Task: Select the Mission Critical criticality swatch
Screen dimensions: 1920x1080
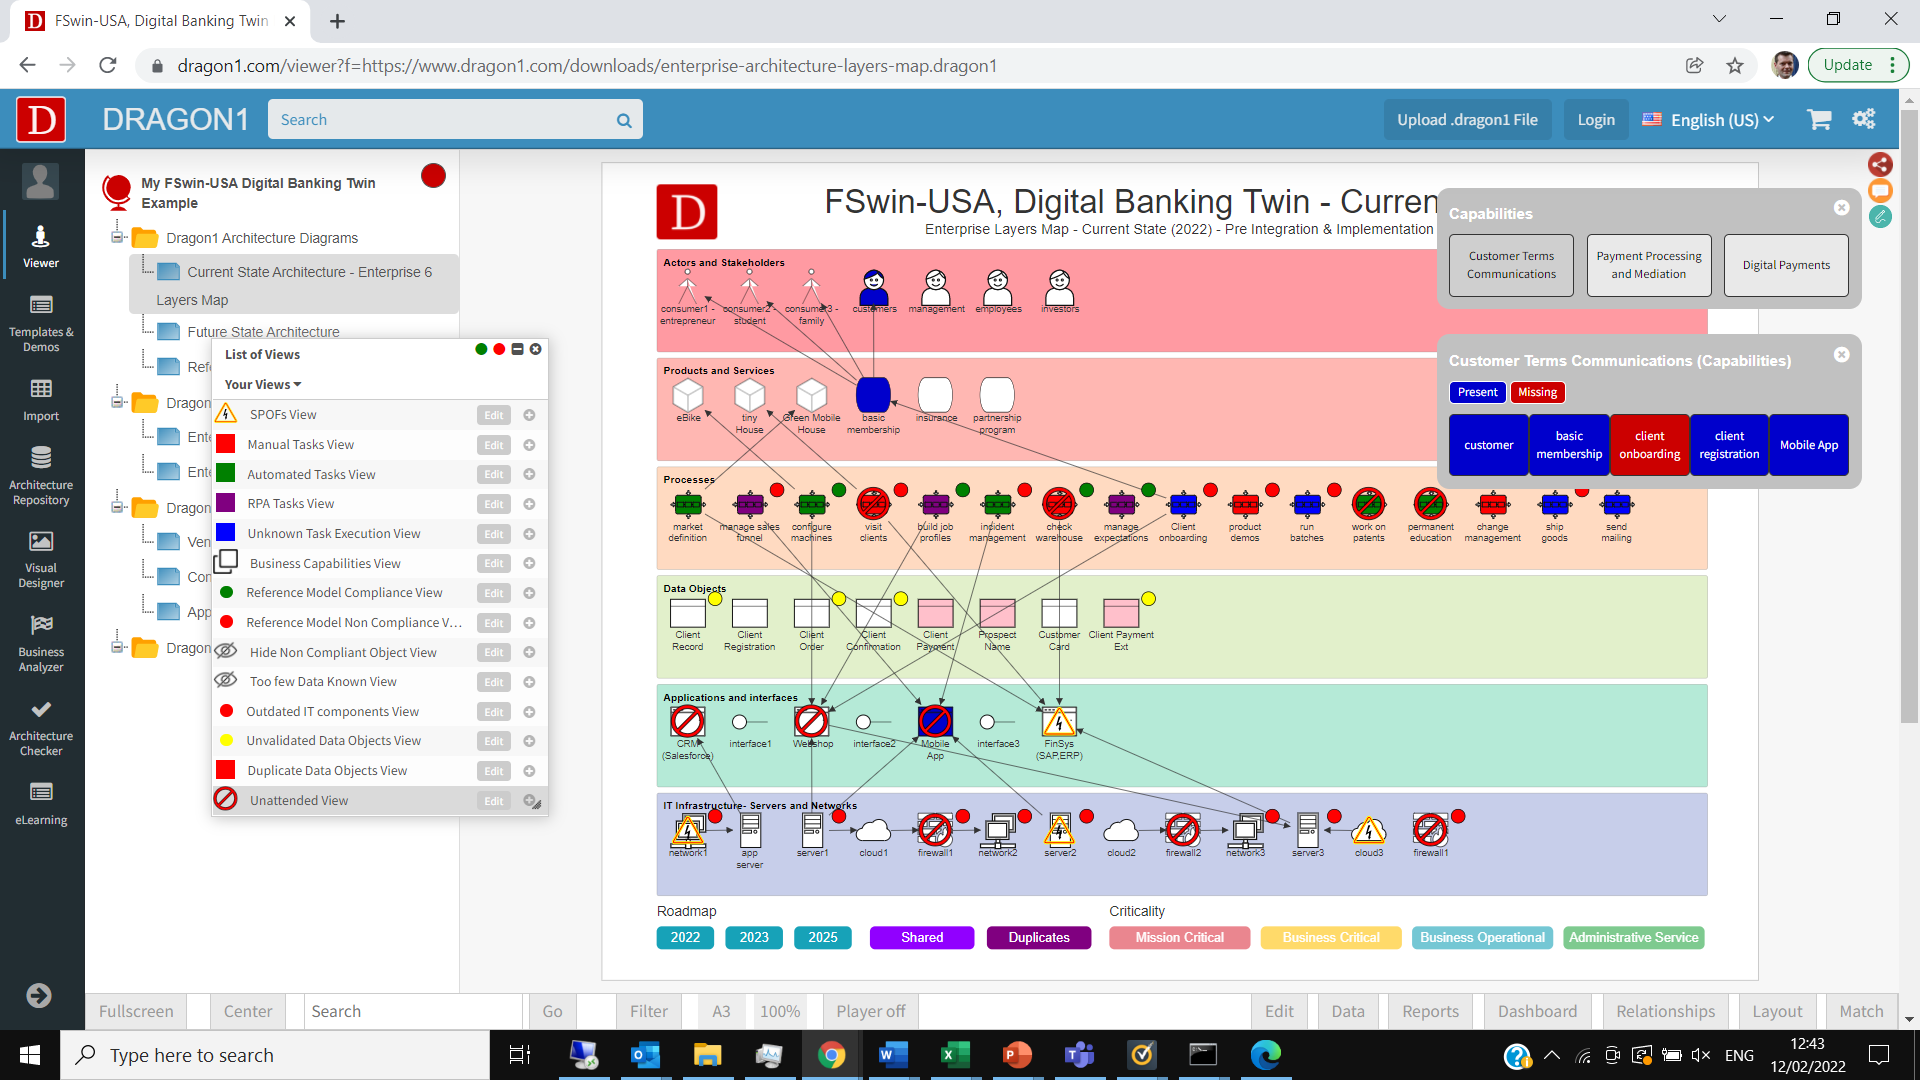Action: (1179, 937)
